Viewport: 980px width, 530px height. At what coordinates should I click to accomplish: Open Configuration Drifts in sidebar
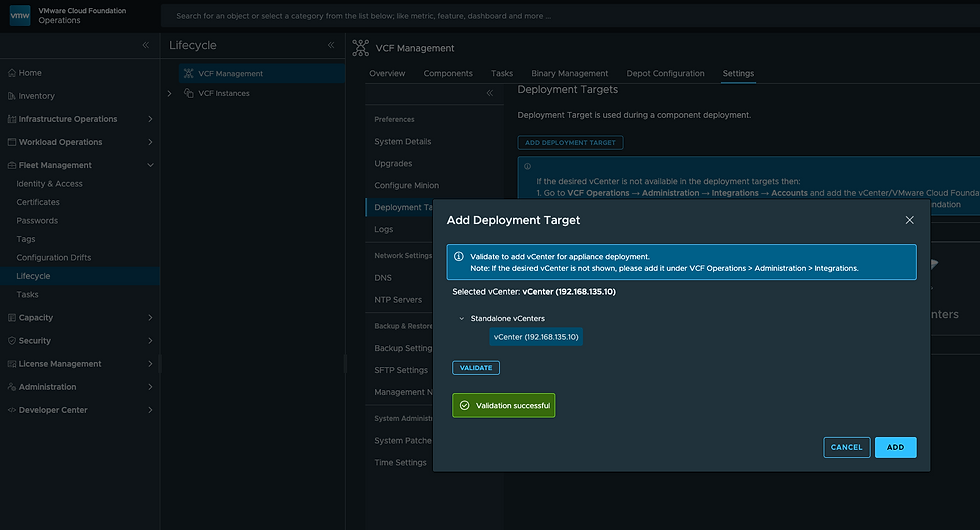click(54, 258)
